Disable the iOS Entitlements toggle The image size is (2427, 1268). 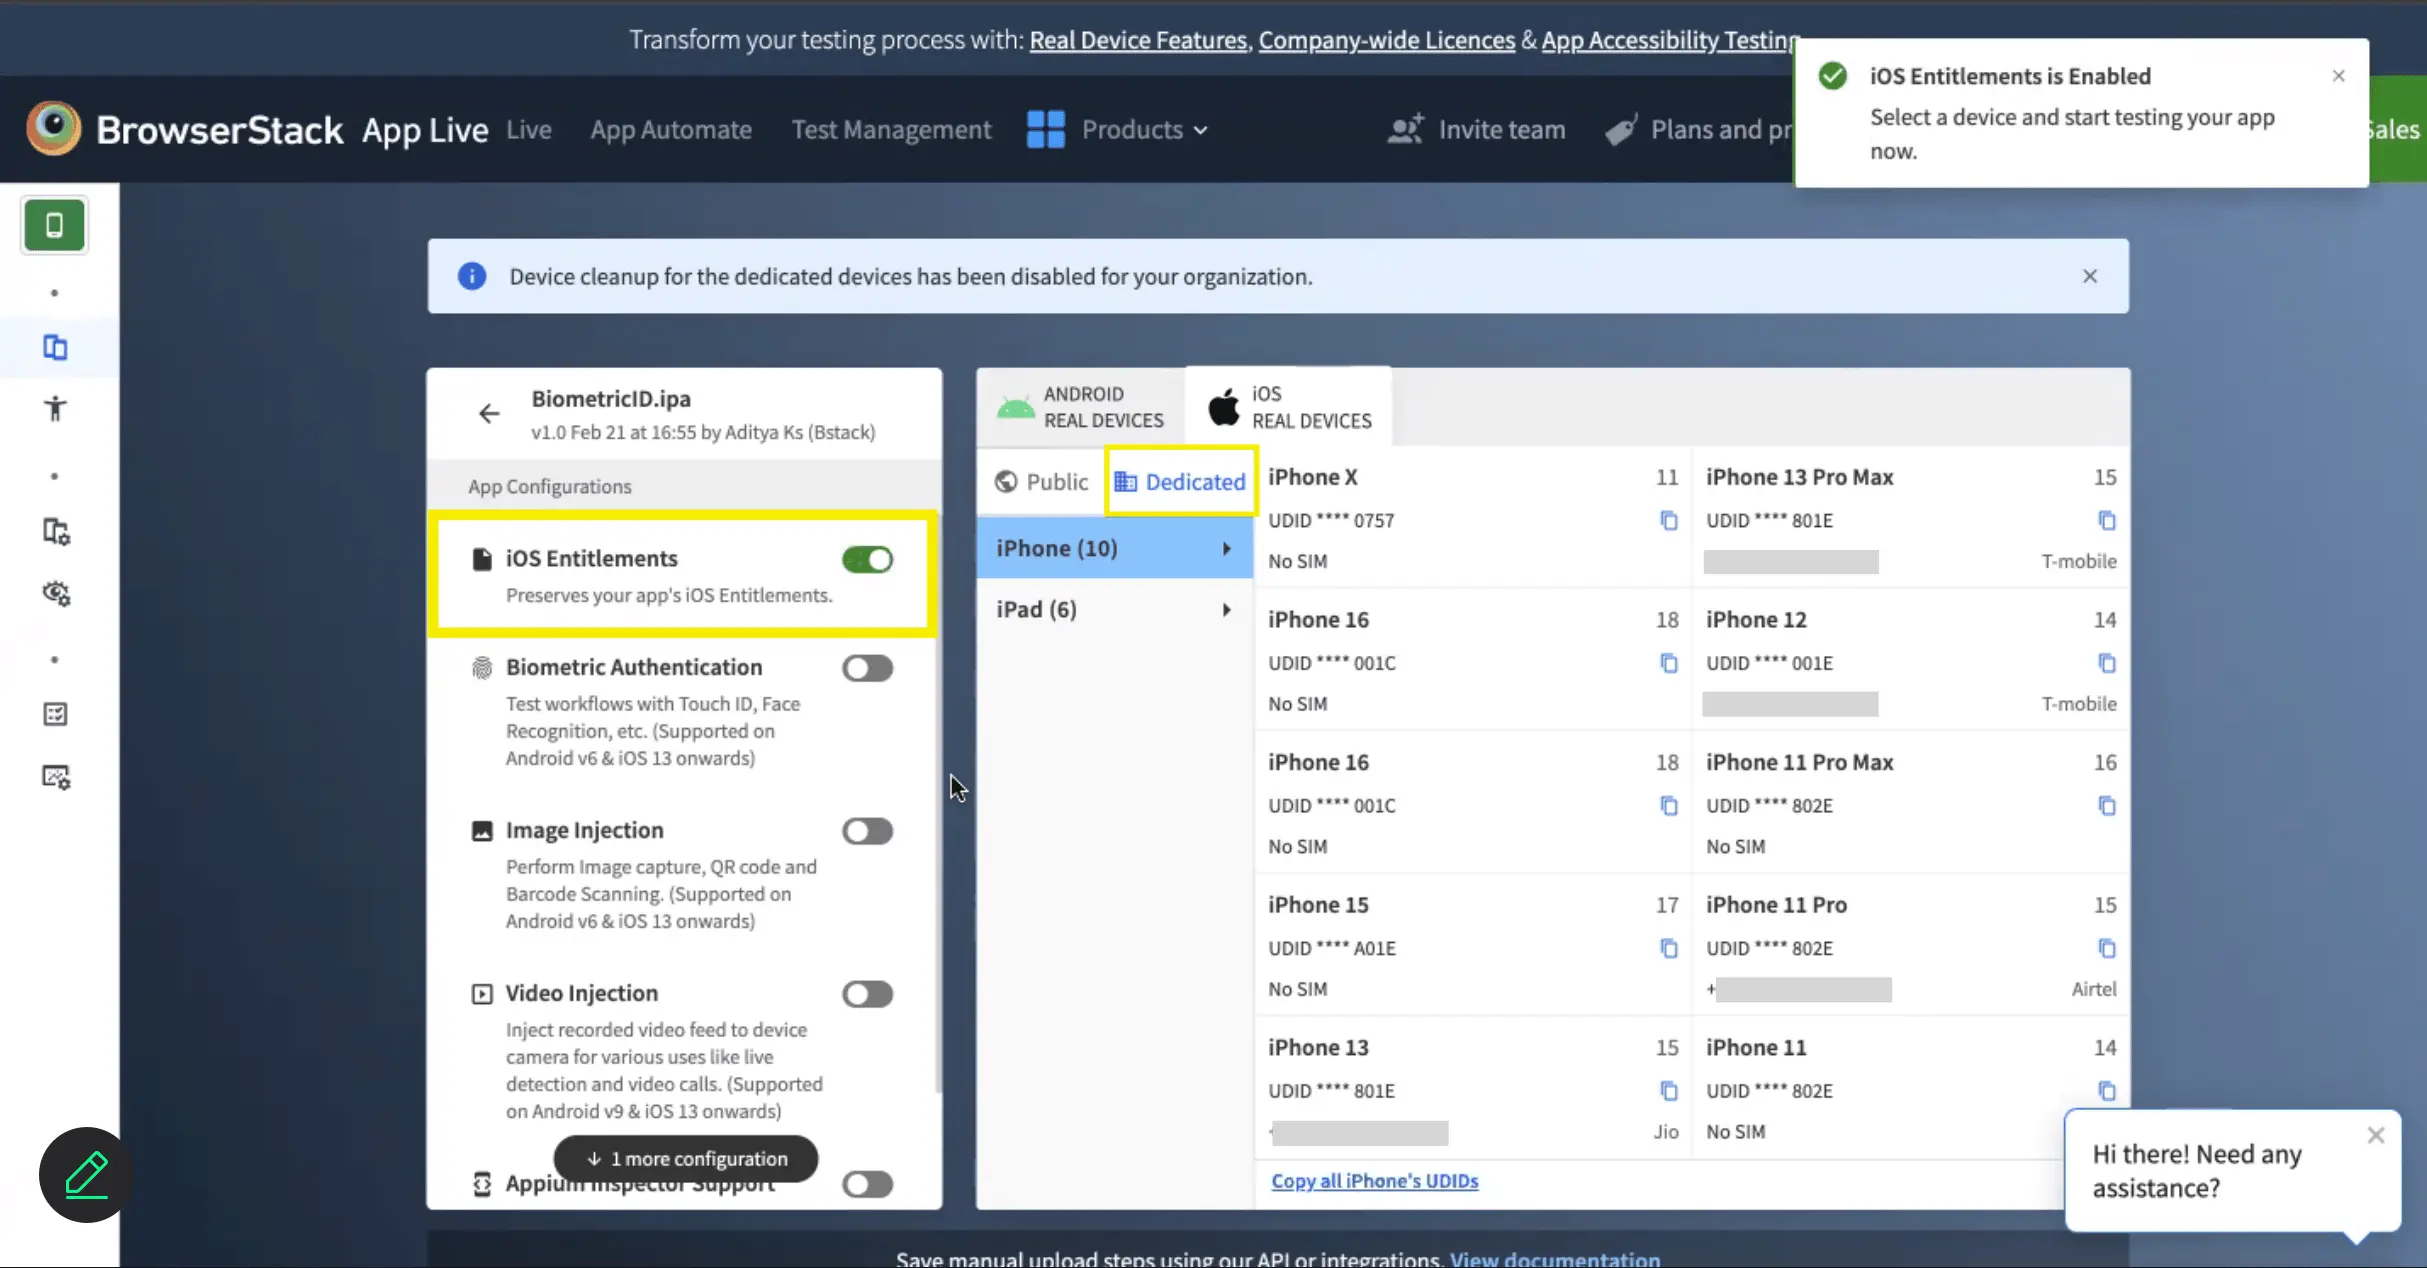[867, 560]
